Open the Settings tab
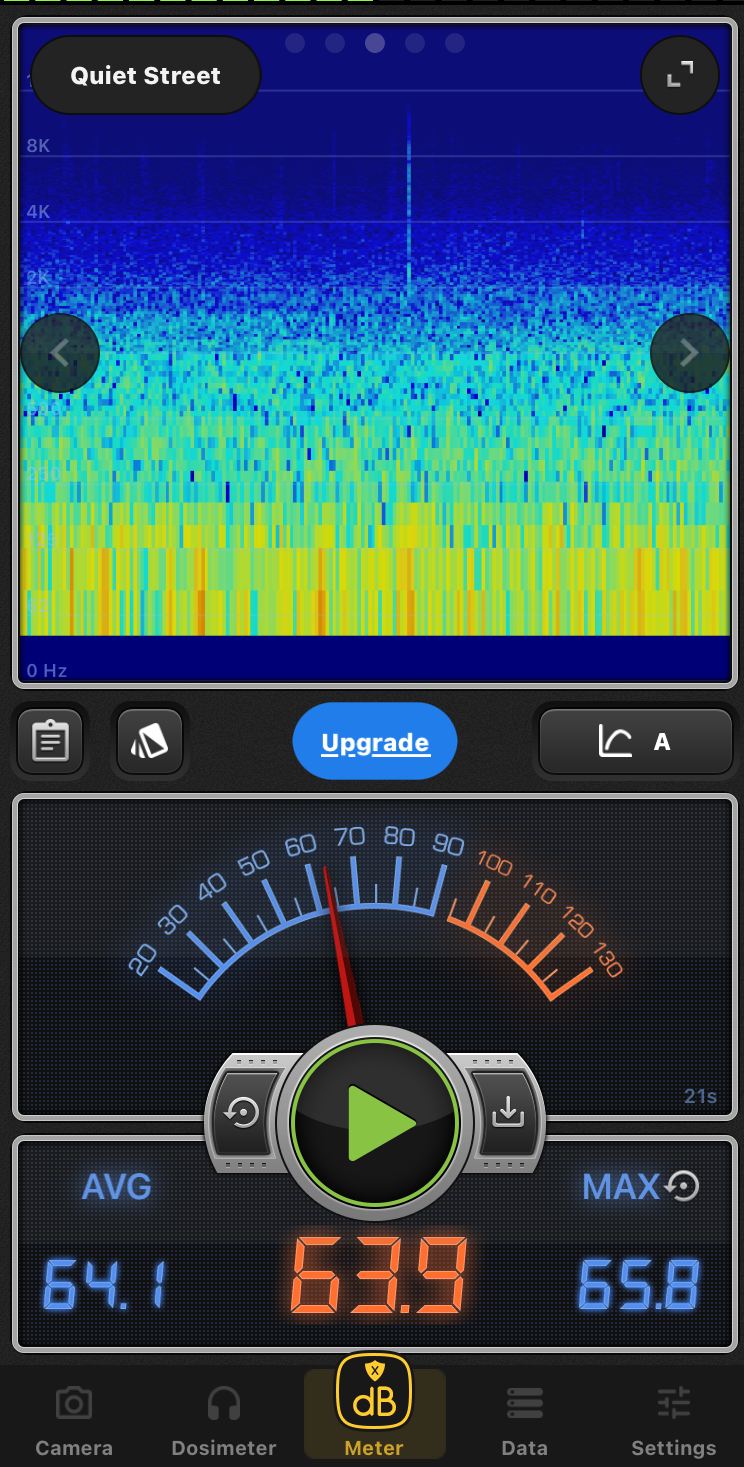 click(674, 1420)
